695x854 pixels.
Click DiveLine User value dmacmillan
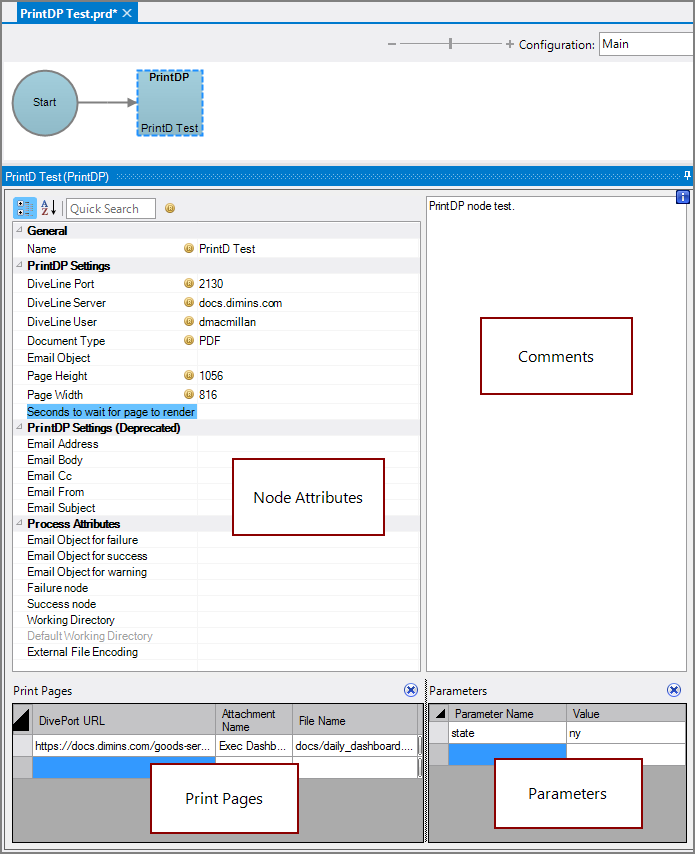tap(228, 322)
